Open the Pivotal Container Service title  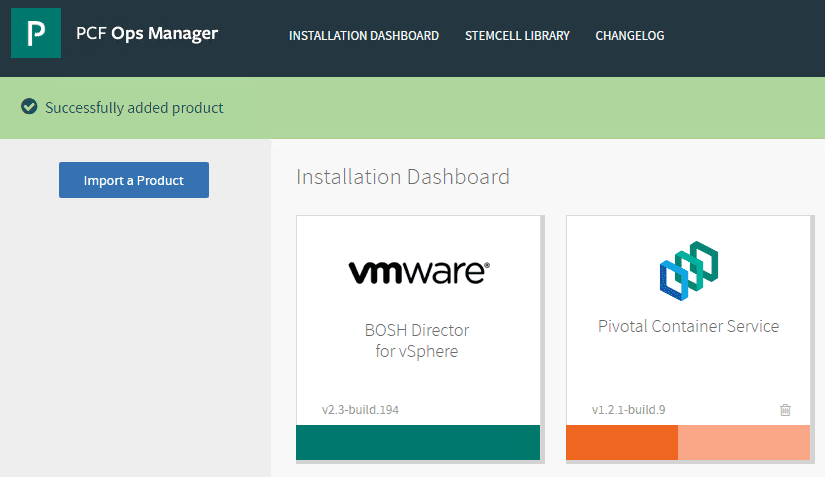tap(688, 326)
